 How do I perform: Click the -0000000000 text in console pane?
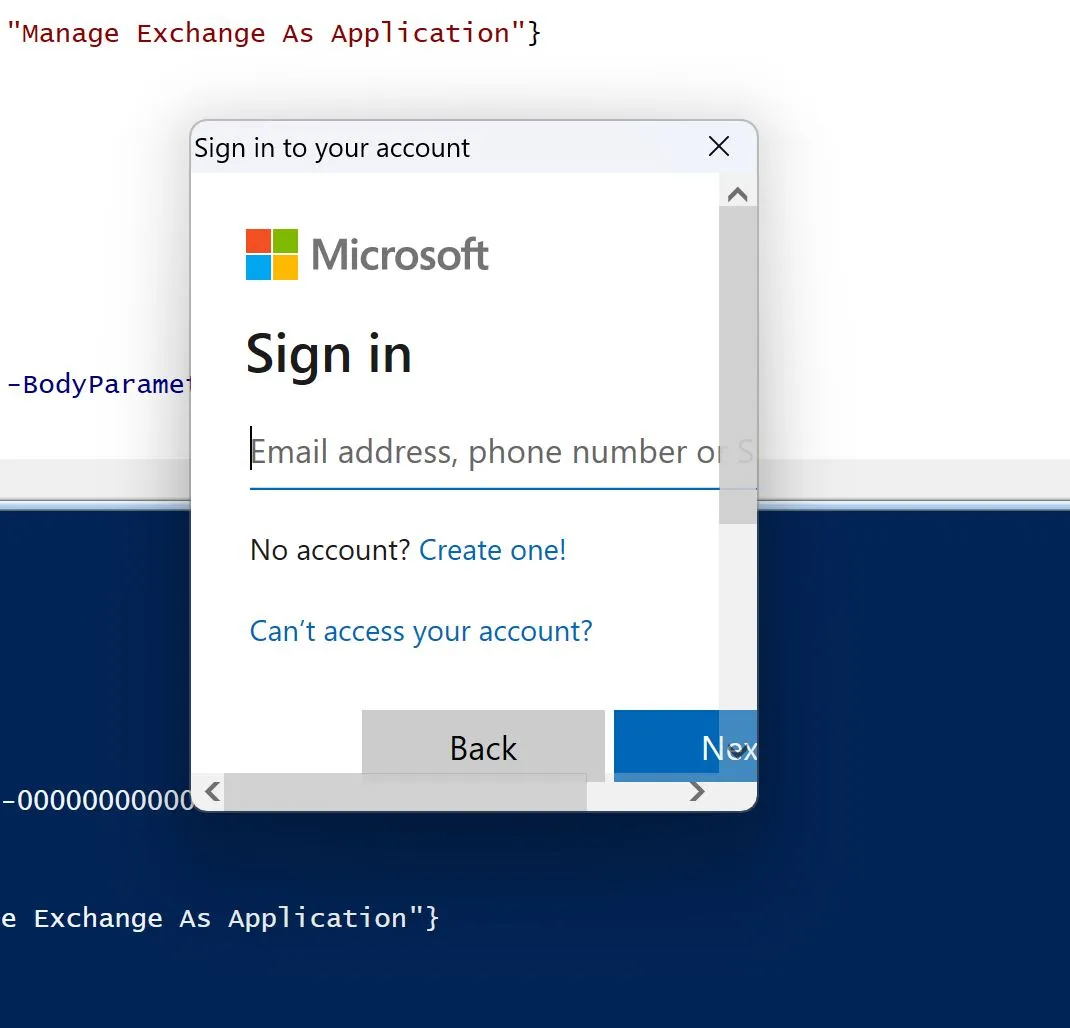pyautogui.click(x=98, y=800)
